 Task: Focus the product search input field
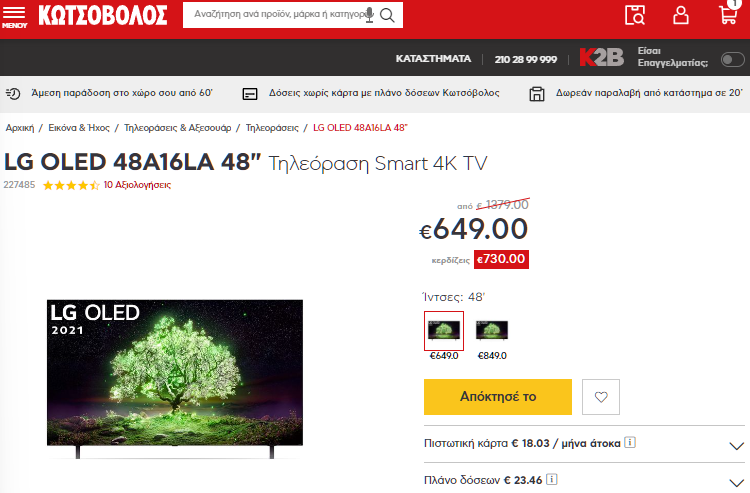coord(277,15)
